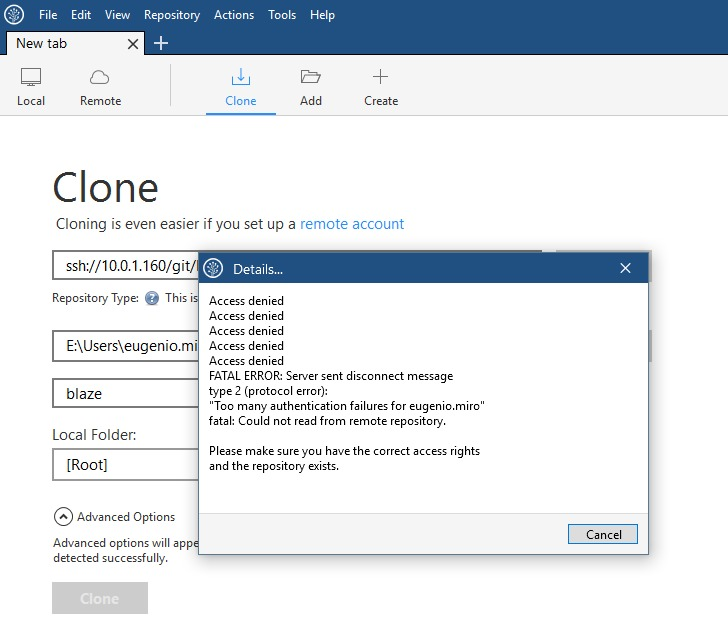Show Local repositories
Screen dimensions: 728x635
[x=31, y=87]
